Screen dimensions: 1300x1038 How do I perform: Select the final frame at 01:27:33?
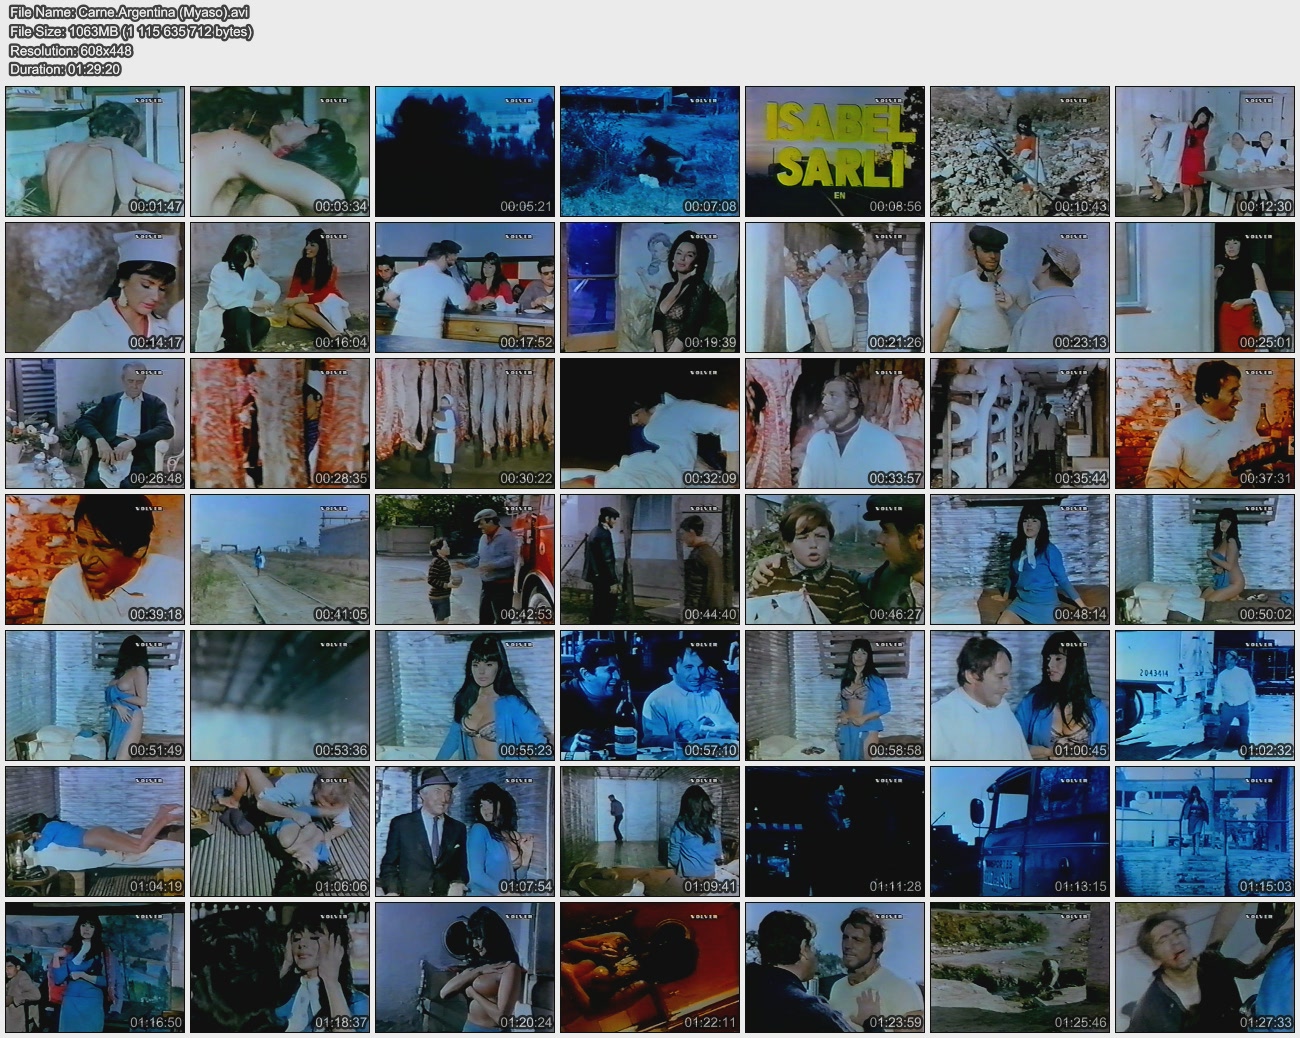click(x=1205, y=967)
